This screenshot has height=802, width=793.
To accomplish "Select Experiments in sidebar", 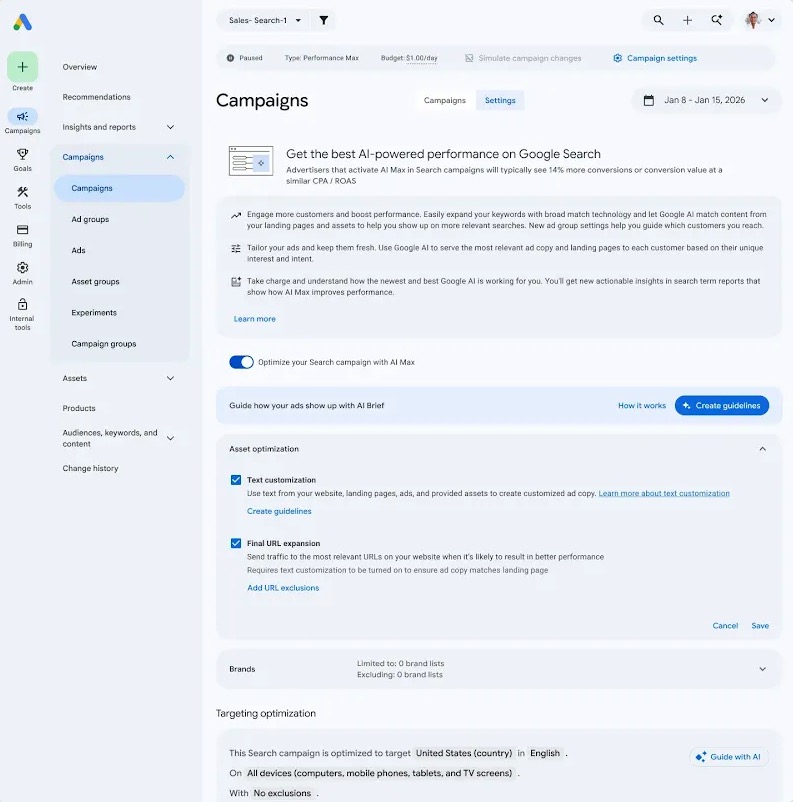I will (94, 313).
